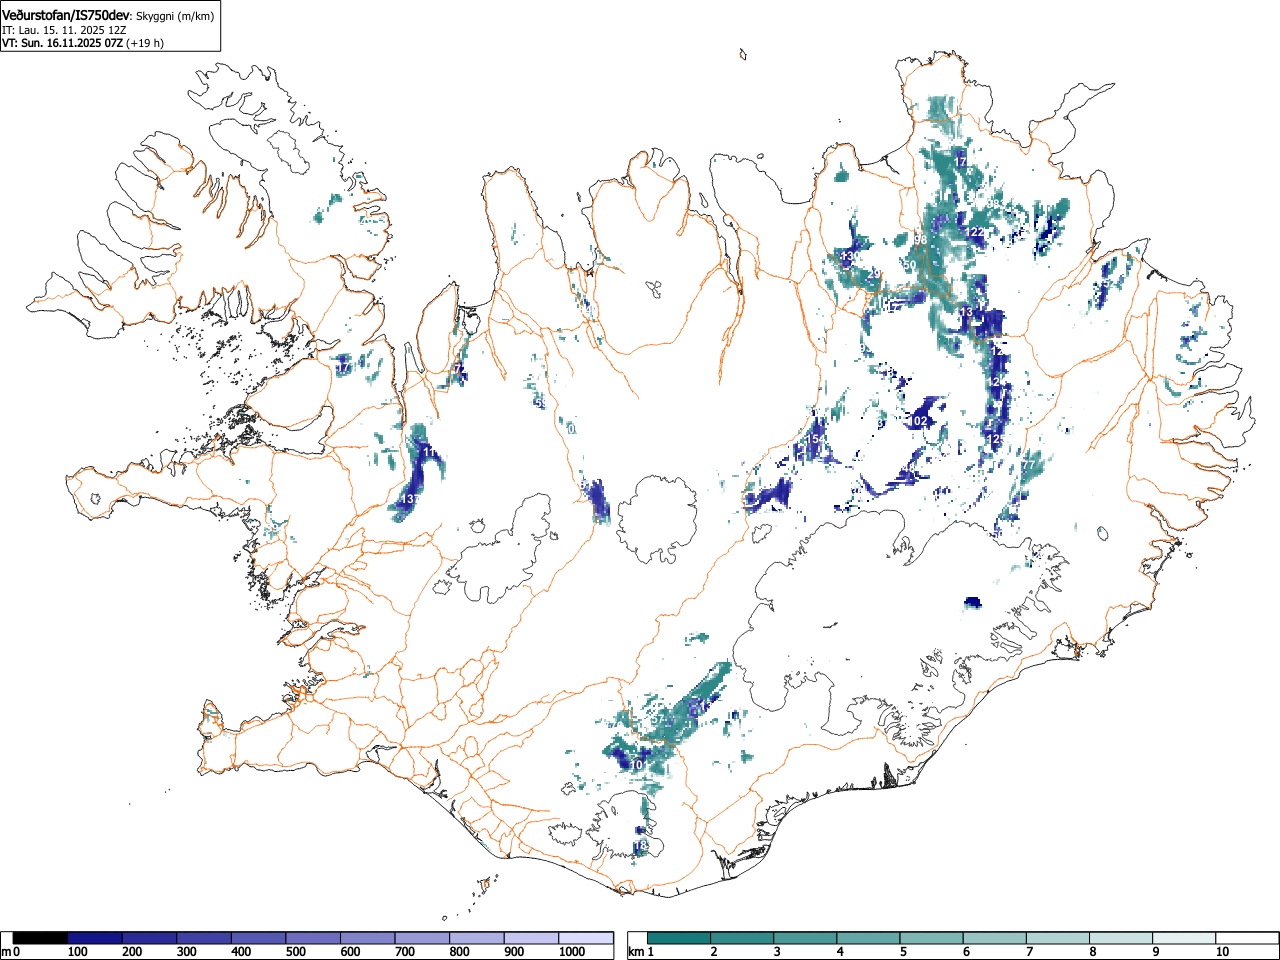This screenshot has width=1280, height=960.
Task: Click the 700–800 m legend color swatch
Action: [x=422, y=938]
